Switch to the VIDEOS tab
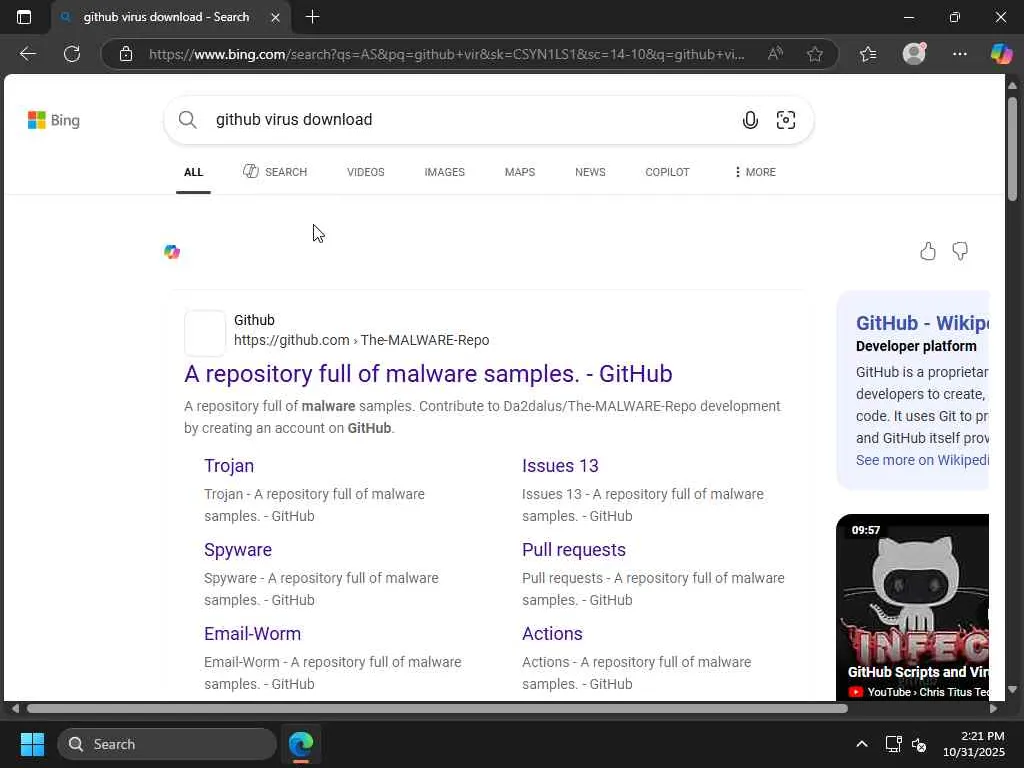The image size is (1024, 768). tap(366, 172)
